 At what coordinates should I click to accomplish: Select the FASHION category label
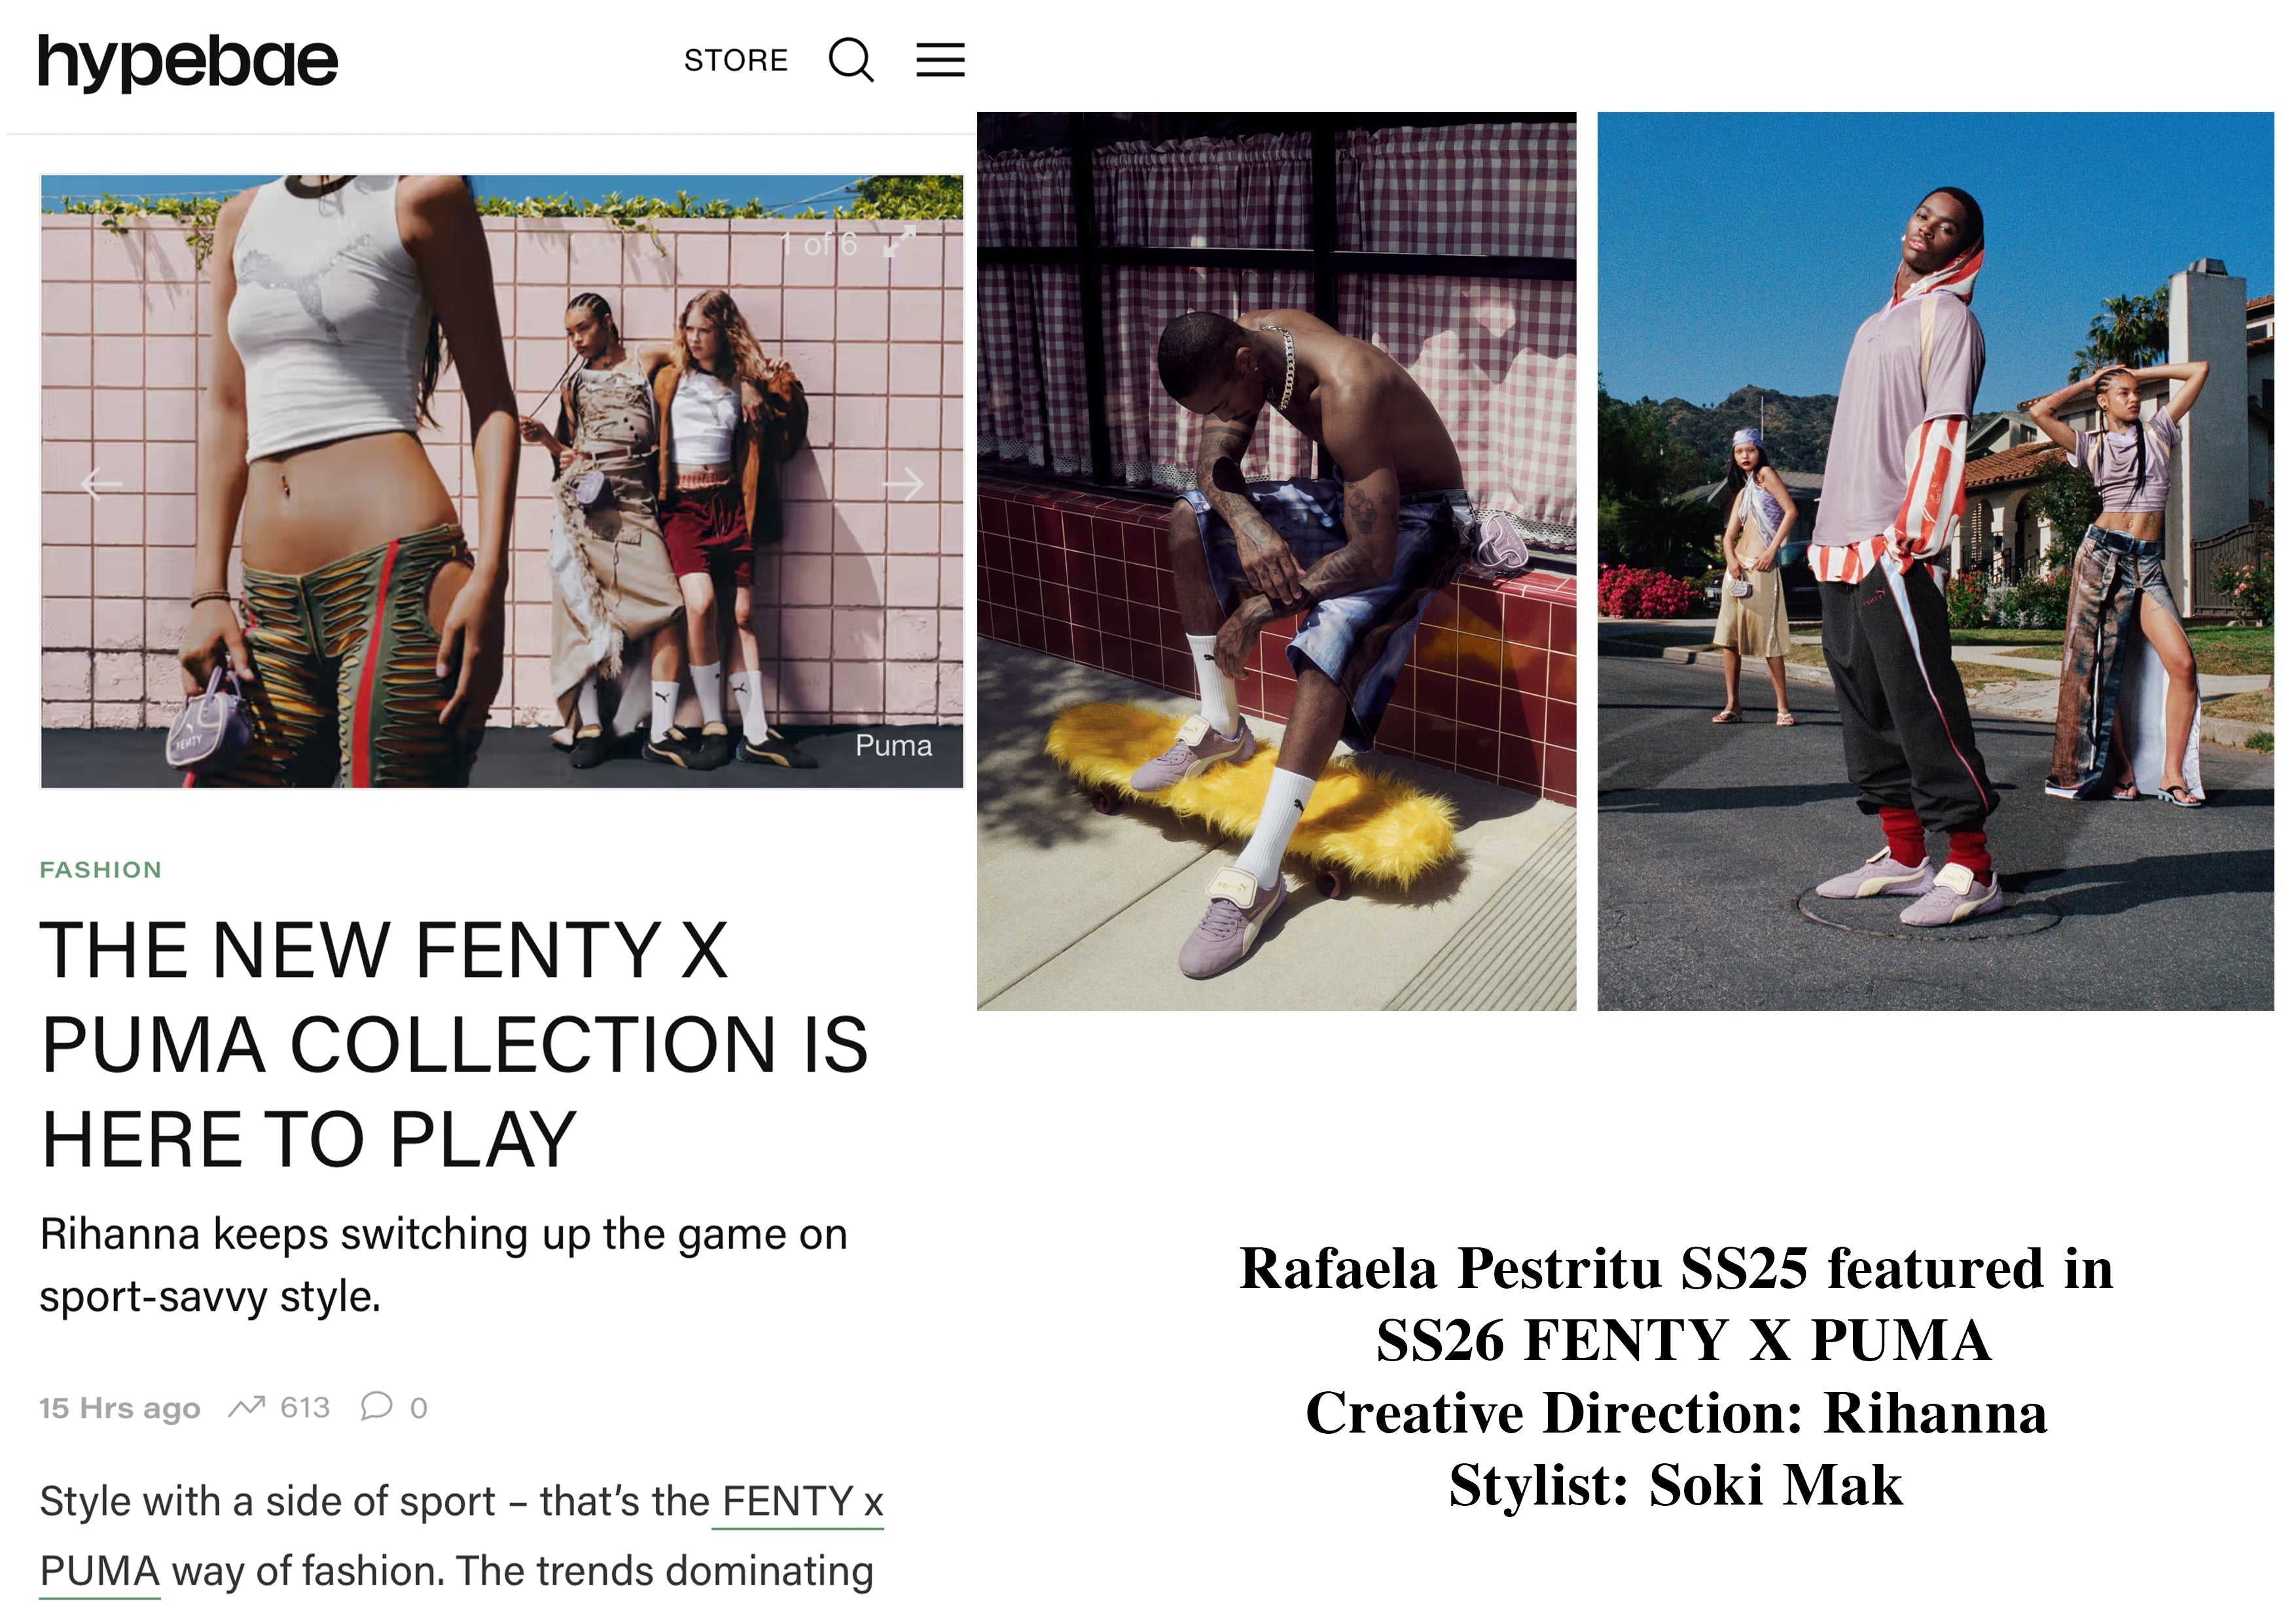101,870
